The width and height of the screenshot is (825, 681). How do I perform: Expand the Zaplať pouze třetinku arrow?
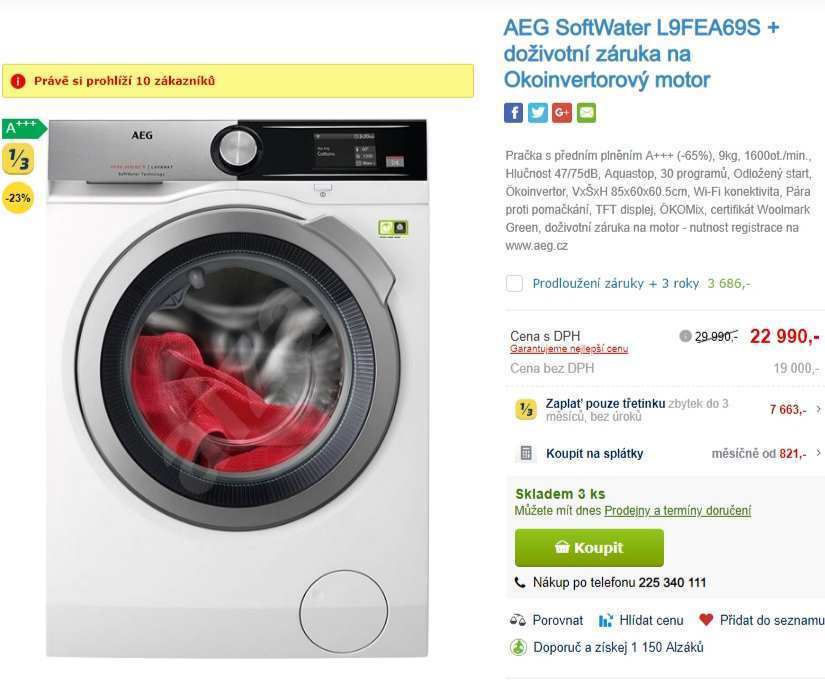pyautogui.click(x=818, y=409)
